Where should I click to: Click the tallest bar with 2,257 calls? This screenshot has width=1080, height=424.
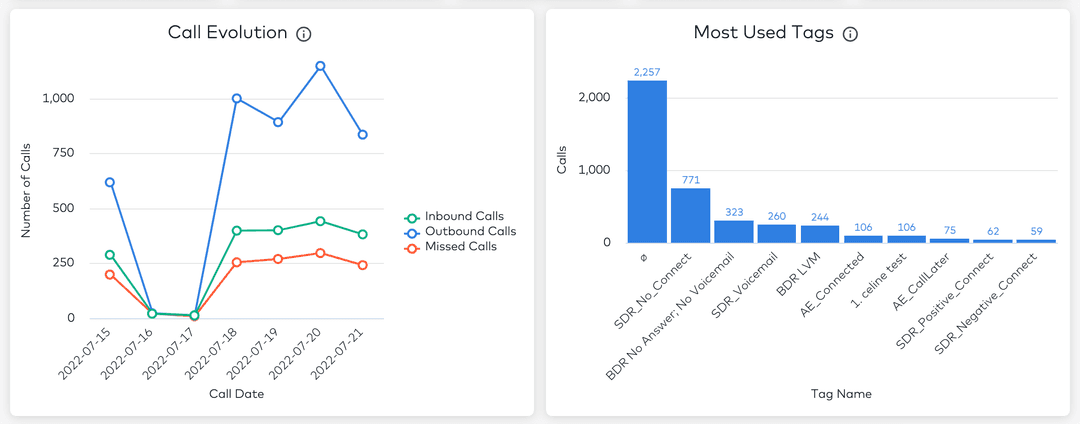(x=647, y=161)
